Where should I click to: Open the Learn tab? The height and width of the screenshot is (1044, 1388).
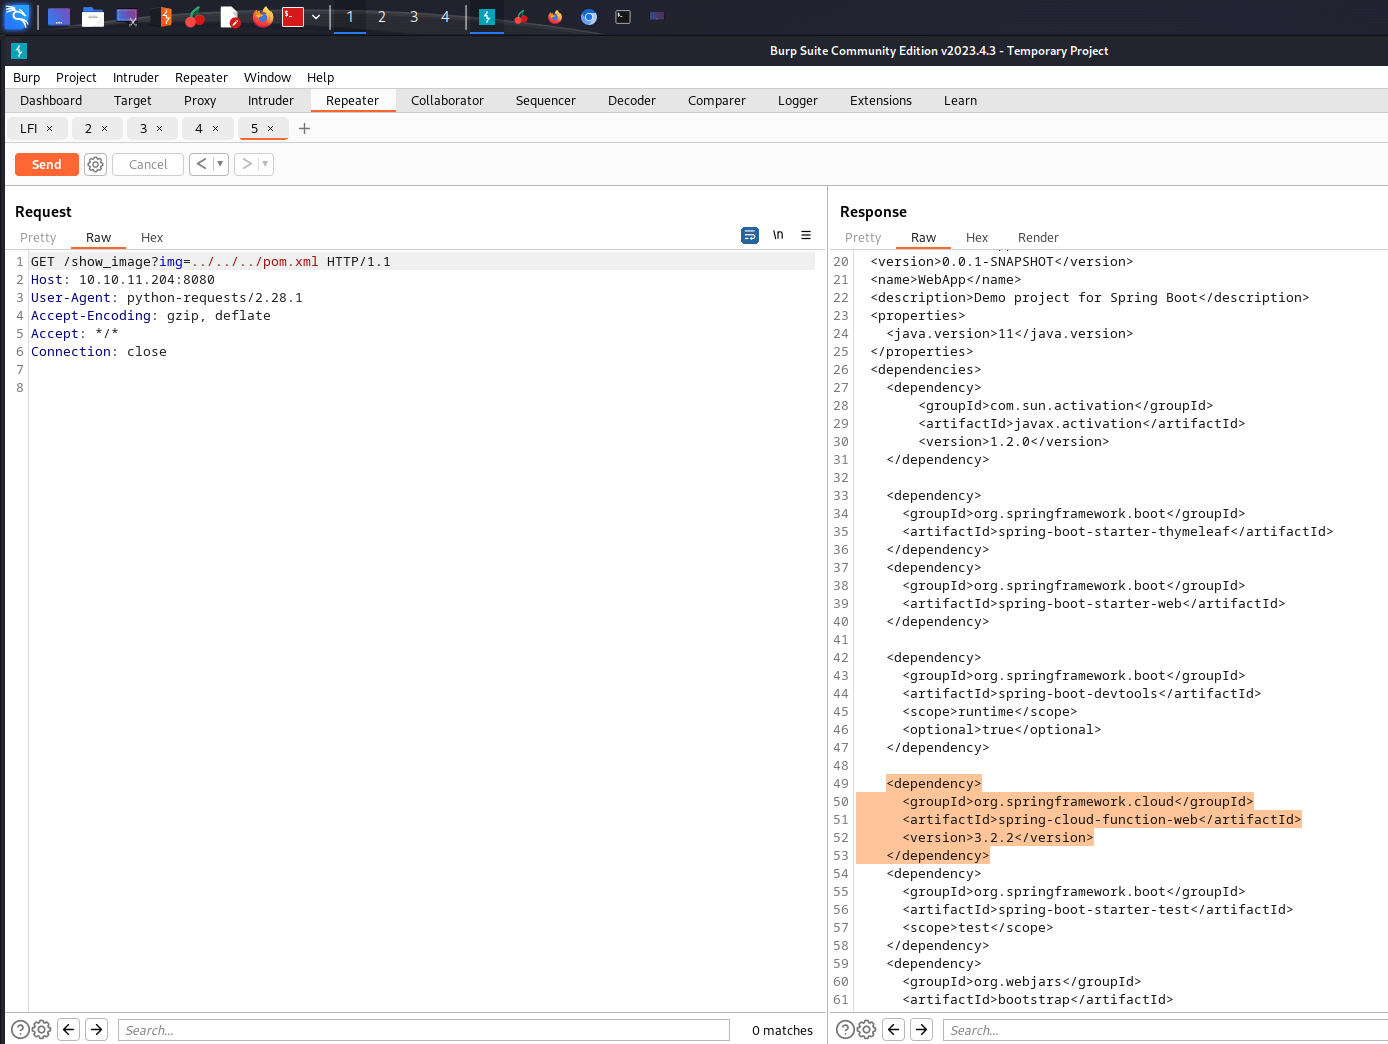[x=961, y=101]
